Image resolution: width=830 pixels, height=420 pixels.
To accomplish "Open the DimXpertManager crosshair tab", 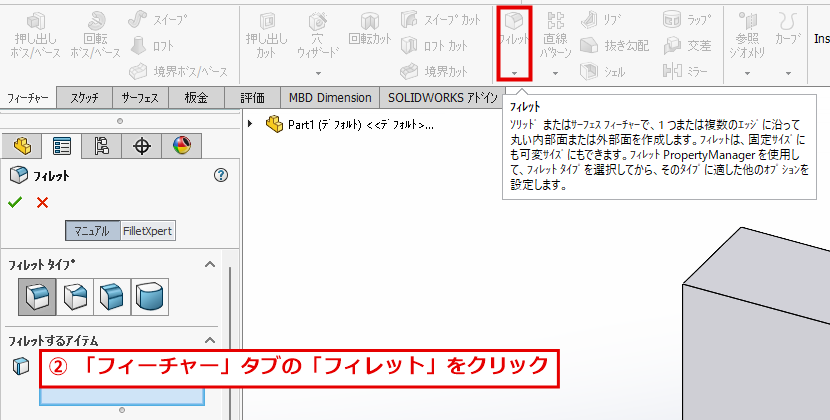I will 142,146.
